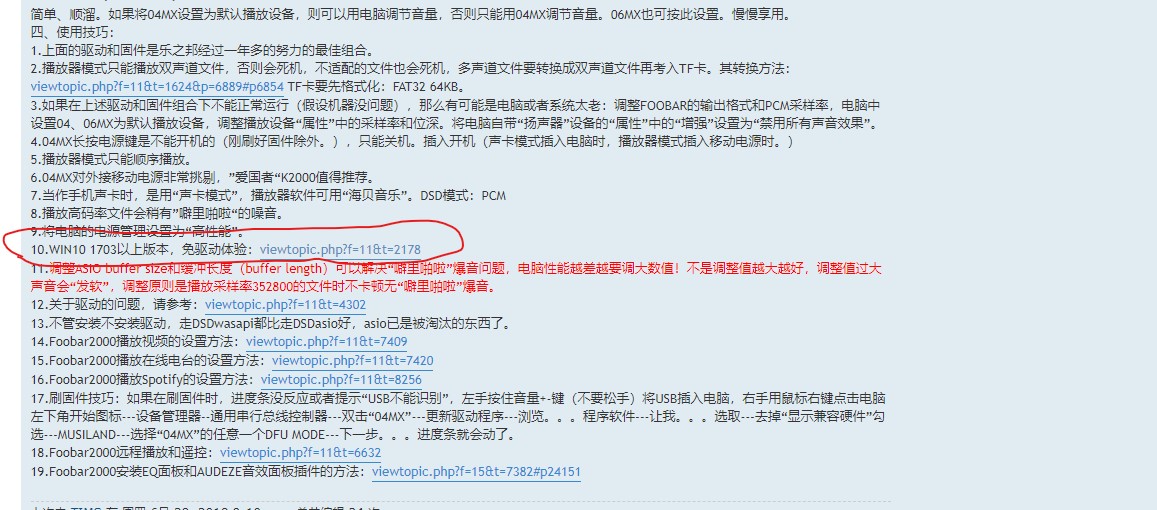Click the red ASIO buffer size warning text
This screenshot has height=510, width=1157.
click(x=455, y=277)
